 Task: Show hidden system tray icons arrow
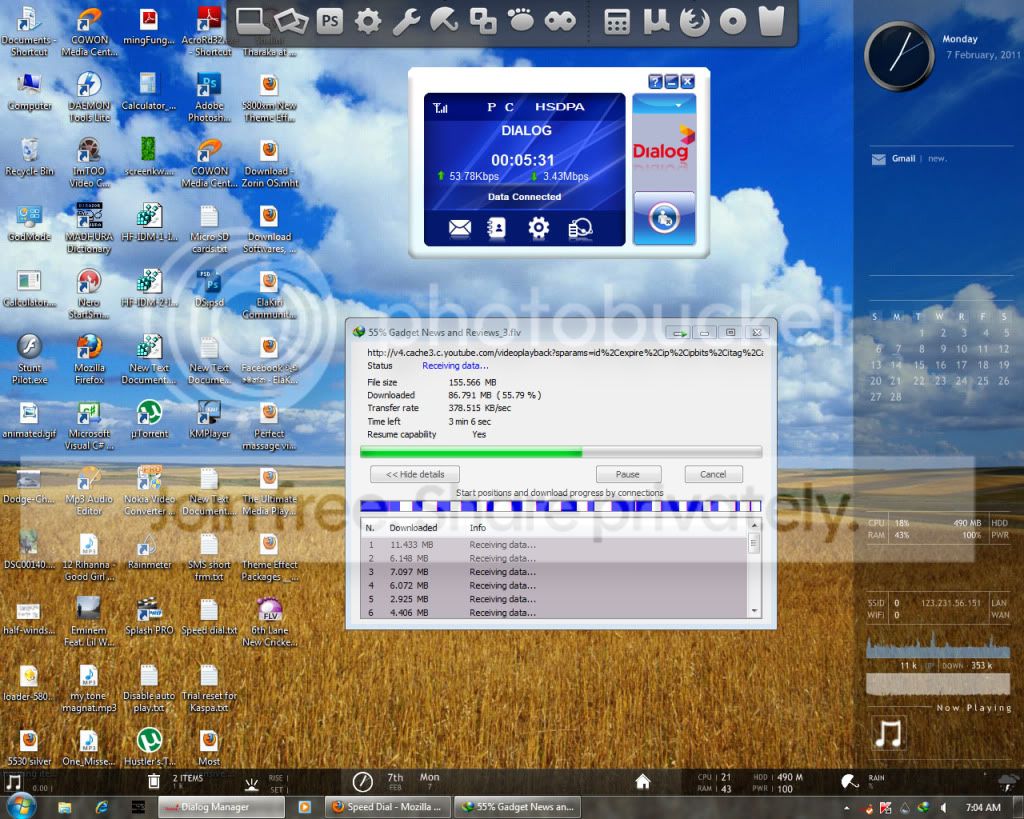coord(846,808)
